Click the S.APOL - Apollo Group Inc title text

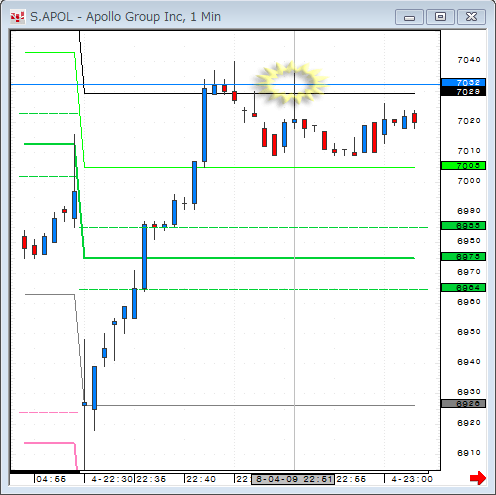coord(125,17)
